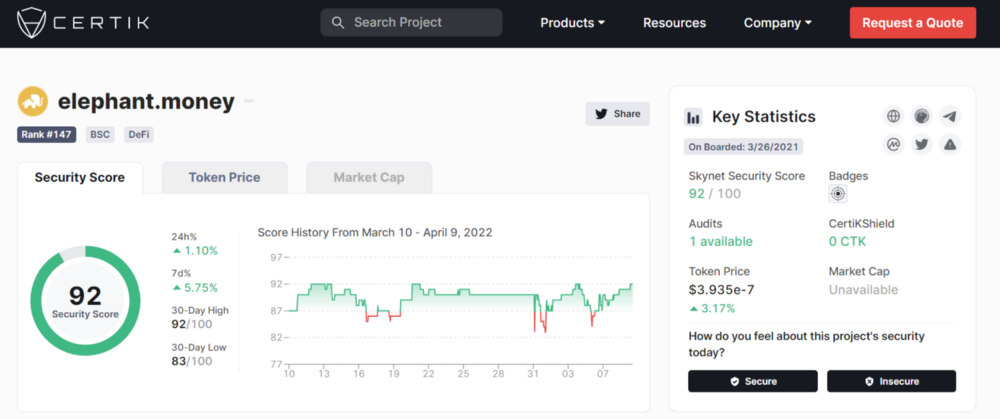Open the Telegram paper-plane icon link
This screenshot has height=419, width=1000.
pos(950,117)
